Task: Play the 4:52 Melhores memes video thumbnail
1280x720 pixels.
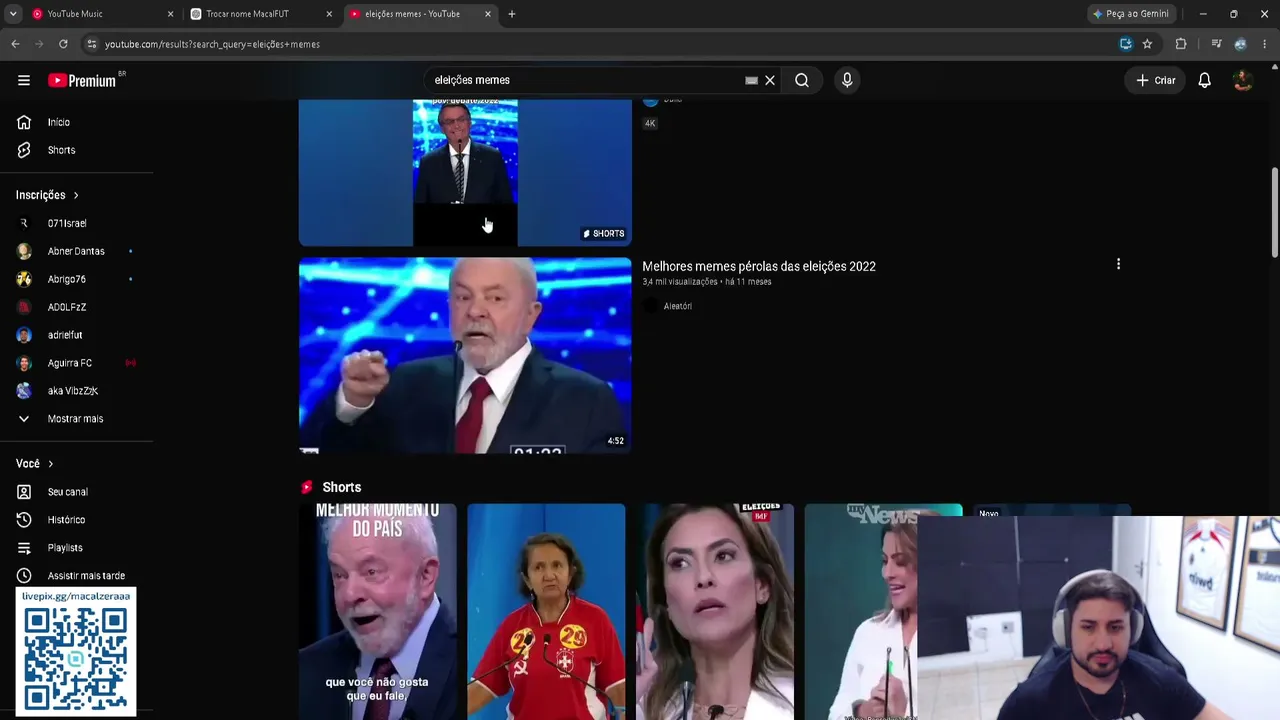Action: point(465,355)
